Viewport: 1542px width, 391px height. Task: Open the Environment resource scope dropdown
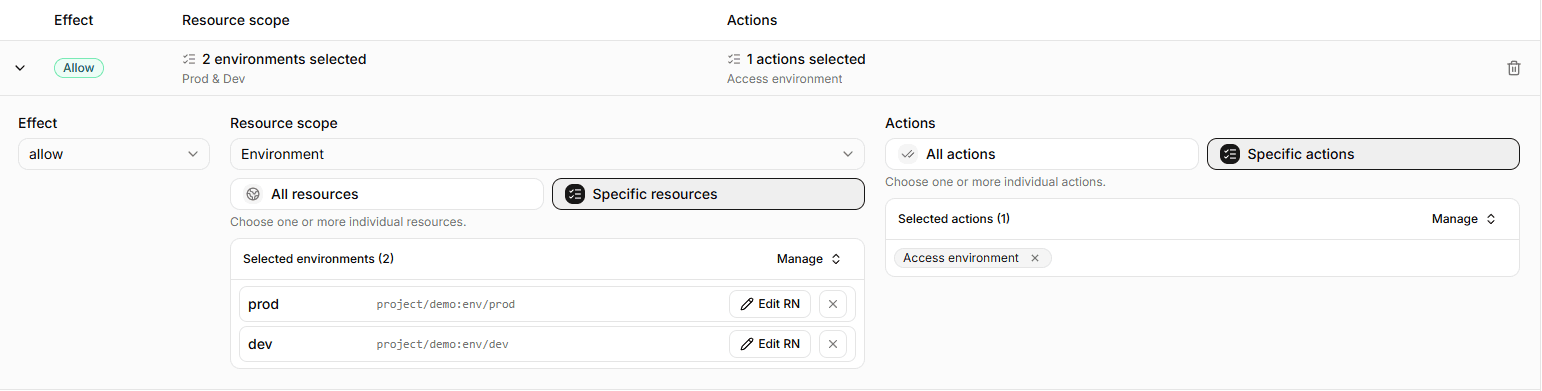547,154
